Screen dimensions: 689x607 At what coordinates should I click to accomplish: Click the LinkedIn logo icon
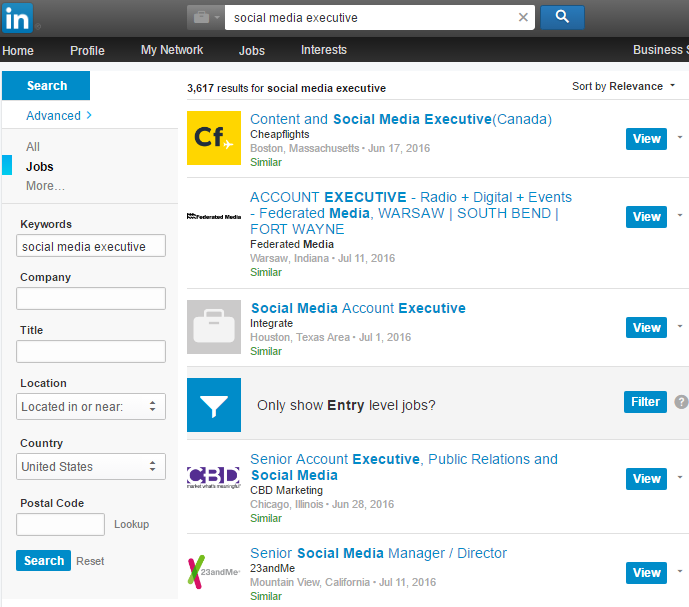coord(17,18)
